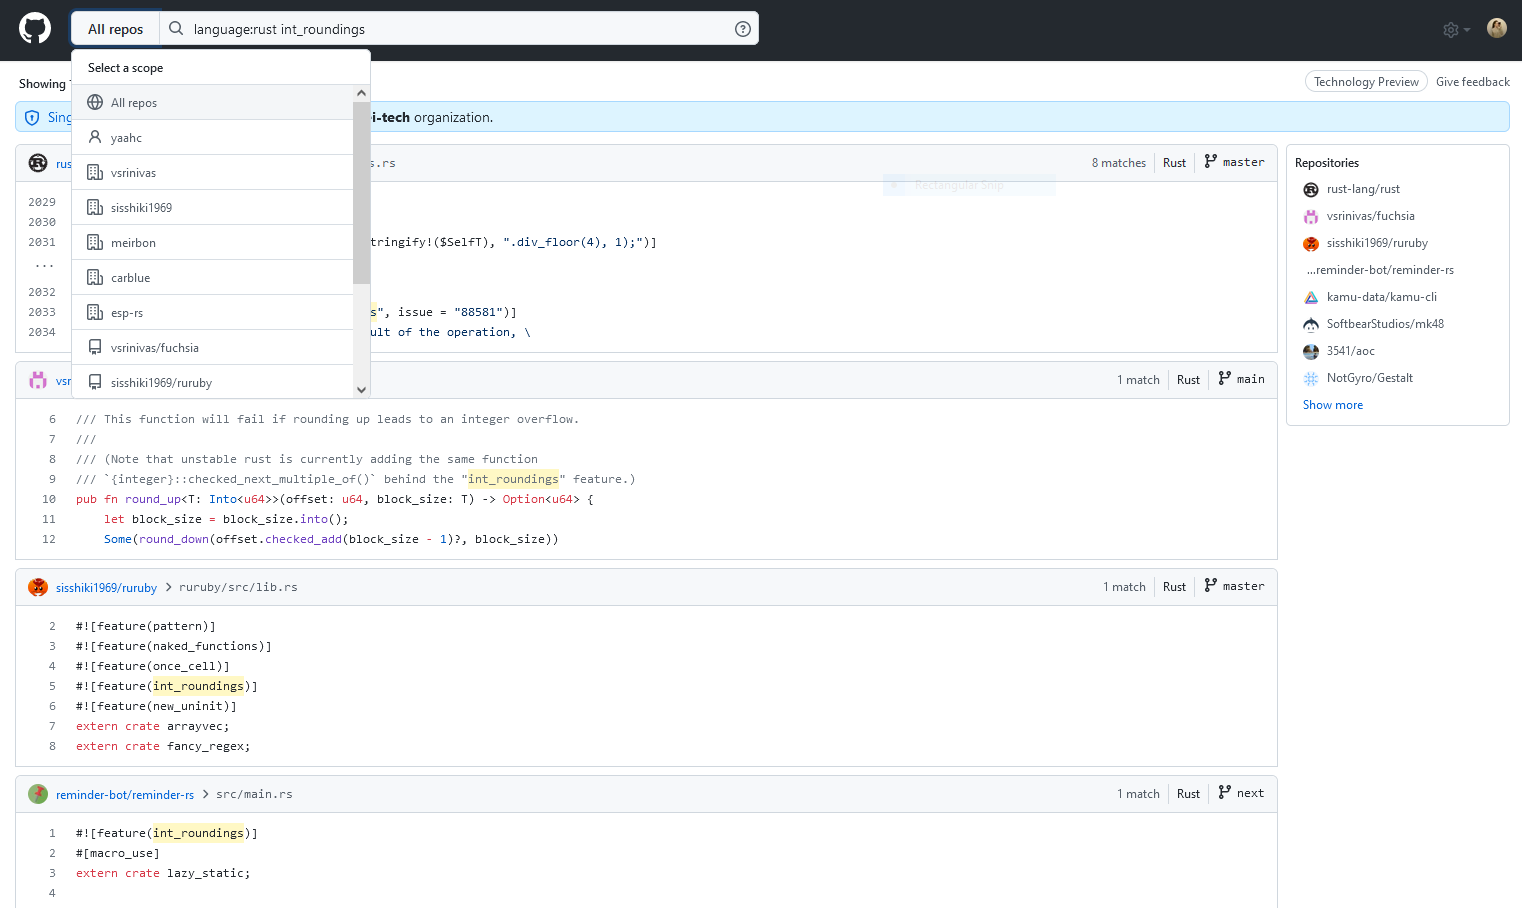Click SoftbearStudios avatar icon in sidebar
This screenshot has height=908, width=1522.
coord(1311,325)
